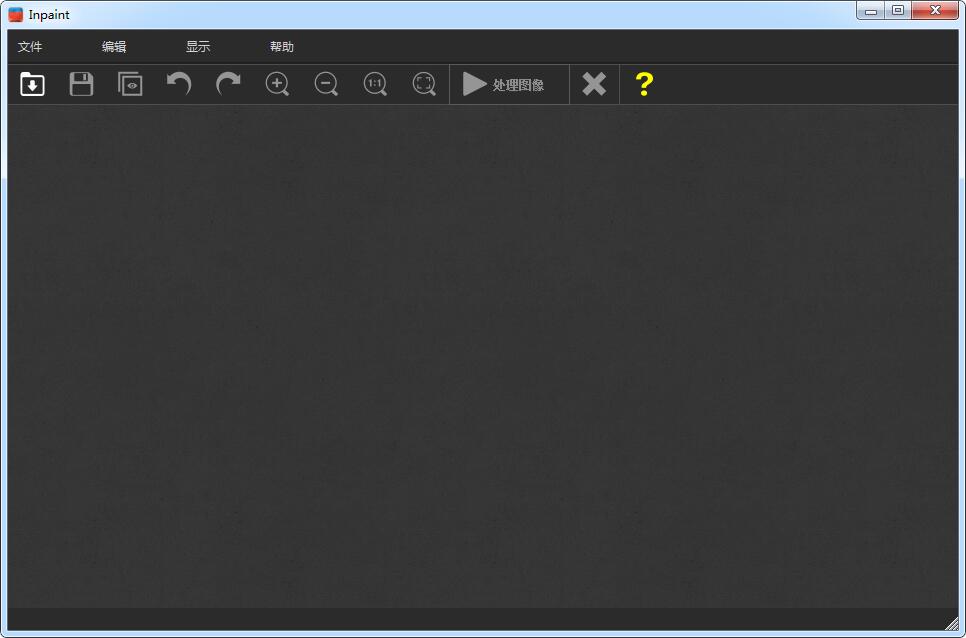
Task: Close the Inpaint window
Action: pyautogui.click(x=935, y=11)
